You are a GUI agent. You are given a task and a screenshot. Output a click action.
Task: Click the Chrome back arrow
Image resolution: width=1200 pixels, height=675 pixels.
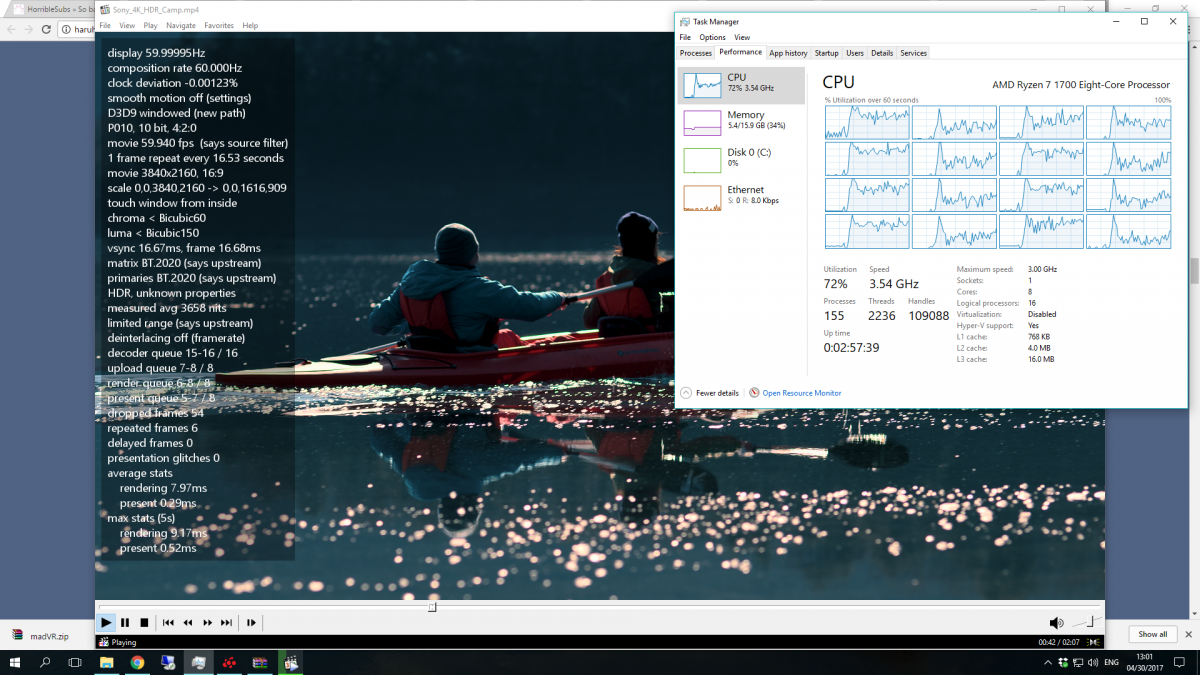coord(11,29)
